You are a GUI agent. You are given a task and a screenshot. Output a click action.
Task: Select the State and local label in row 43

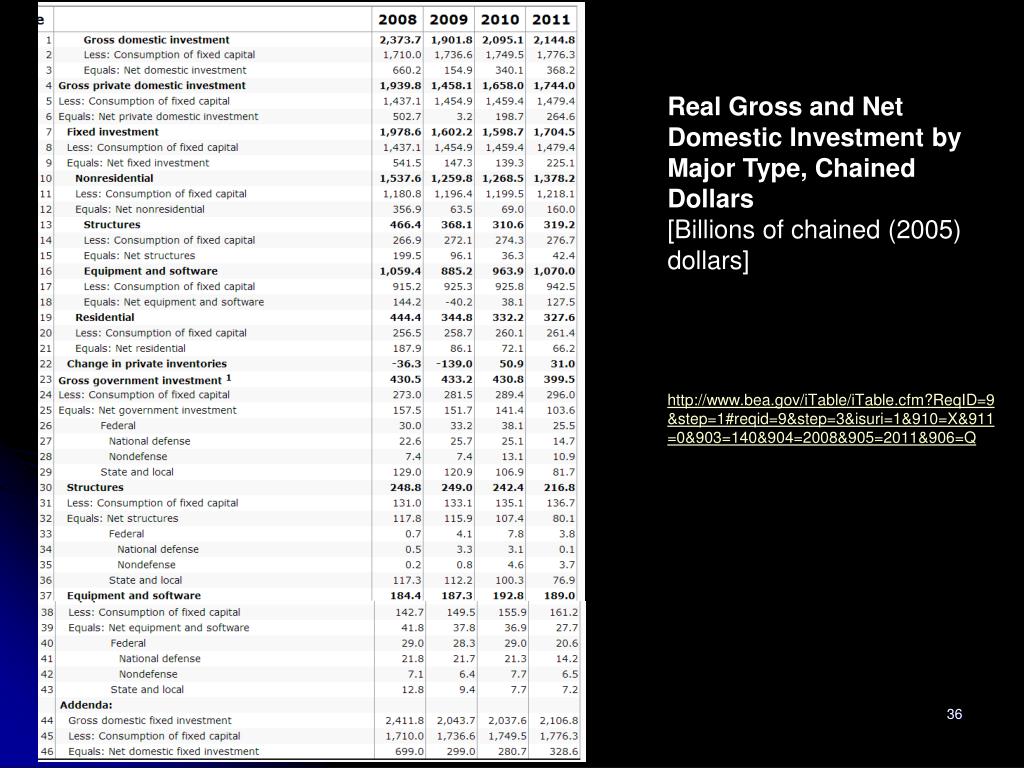[147, 690]
